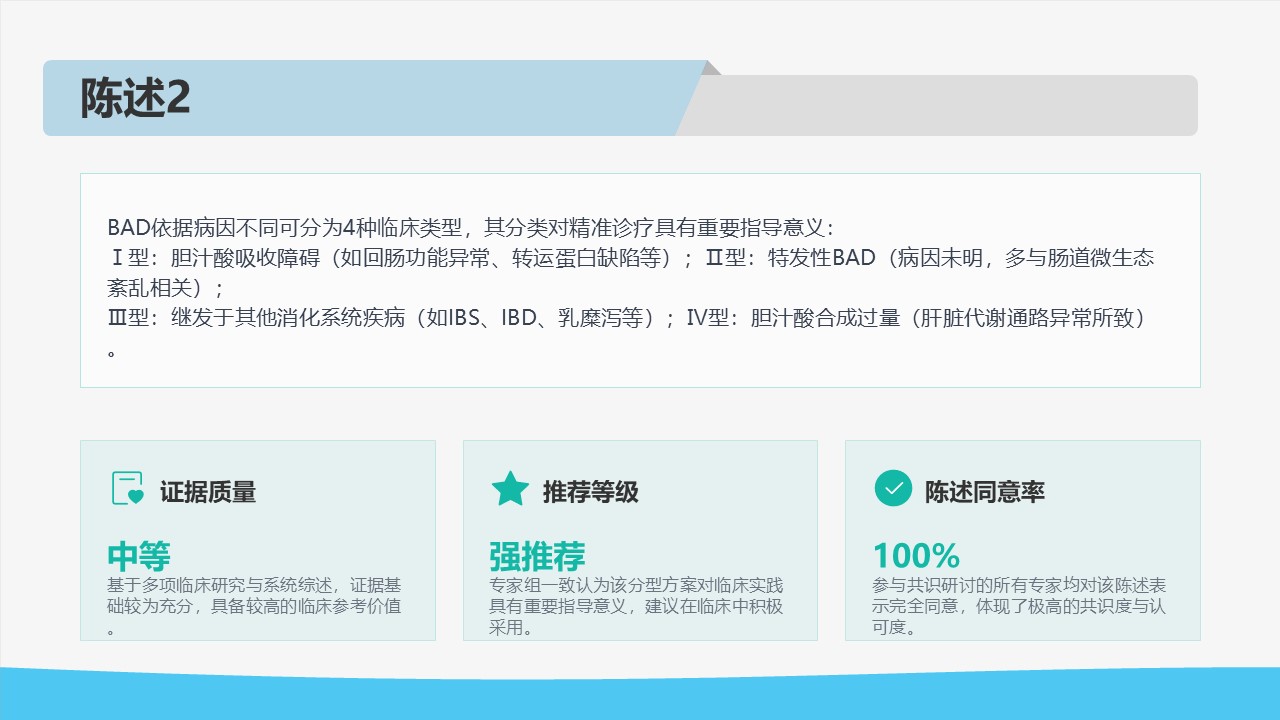Click the Ⅰ型 胆汁酸吸收障碍 text
This screenshot has width=1280, height=720.
pyautogui.click(x=400, y=257)
